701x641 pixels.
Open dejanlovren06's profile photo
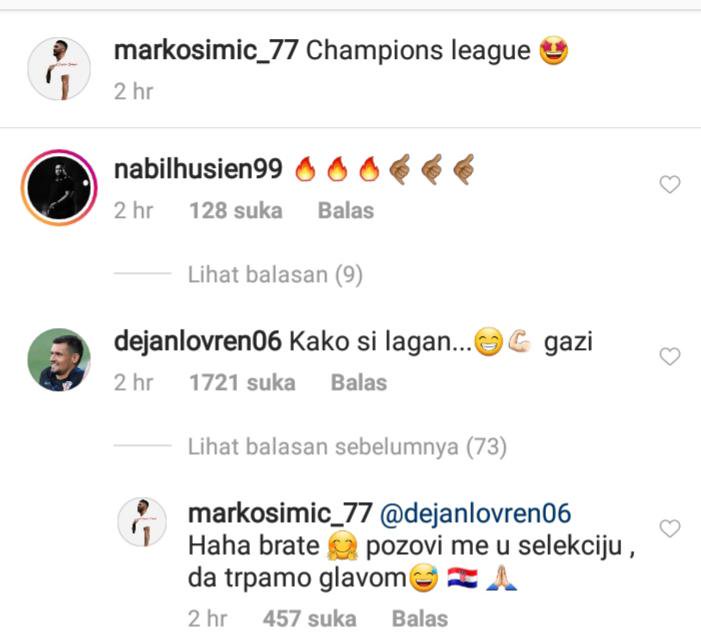point(59,359)
